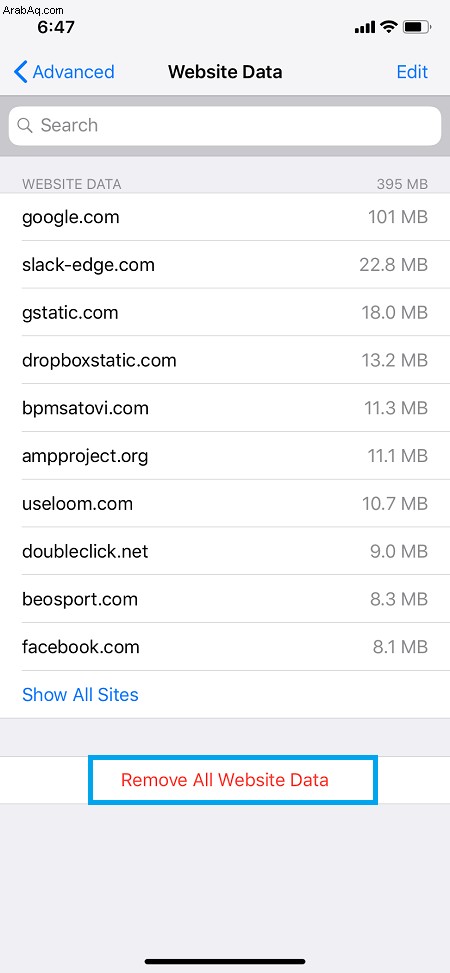Choose the gstatic.com entry
Screen dimensions: 450x973
tap(225, 313)
